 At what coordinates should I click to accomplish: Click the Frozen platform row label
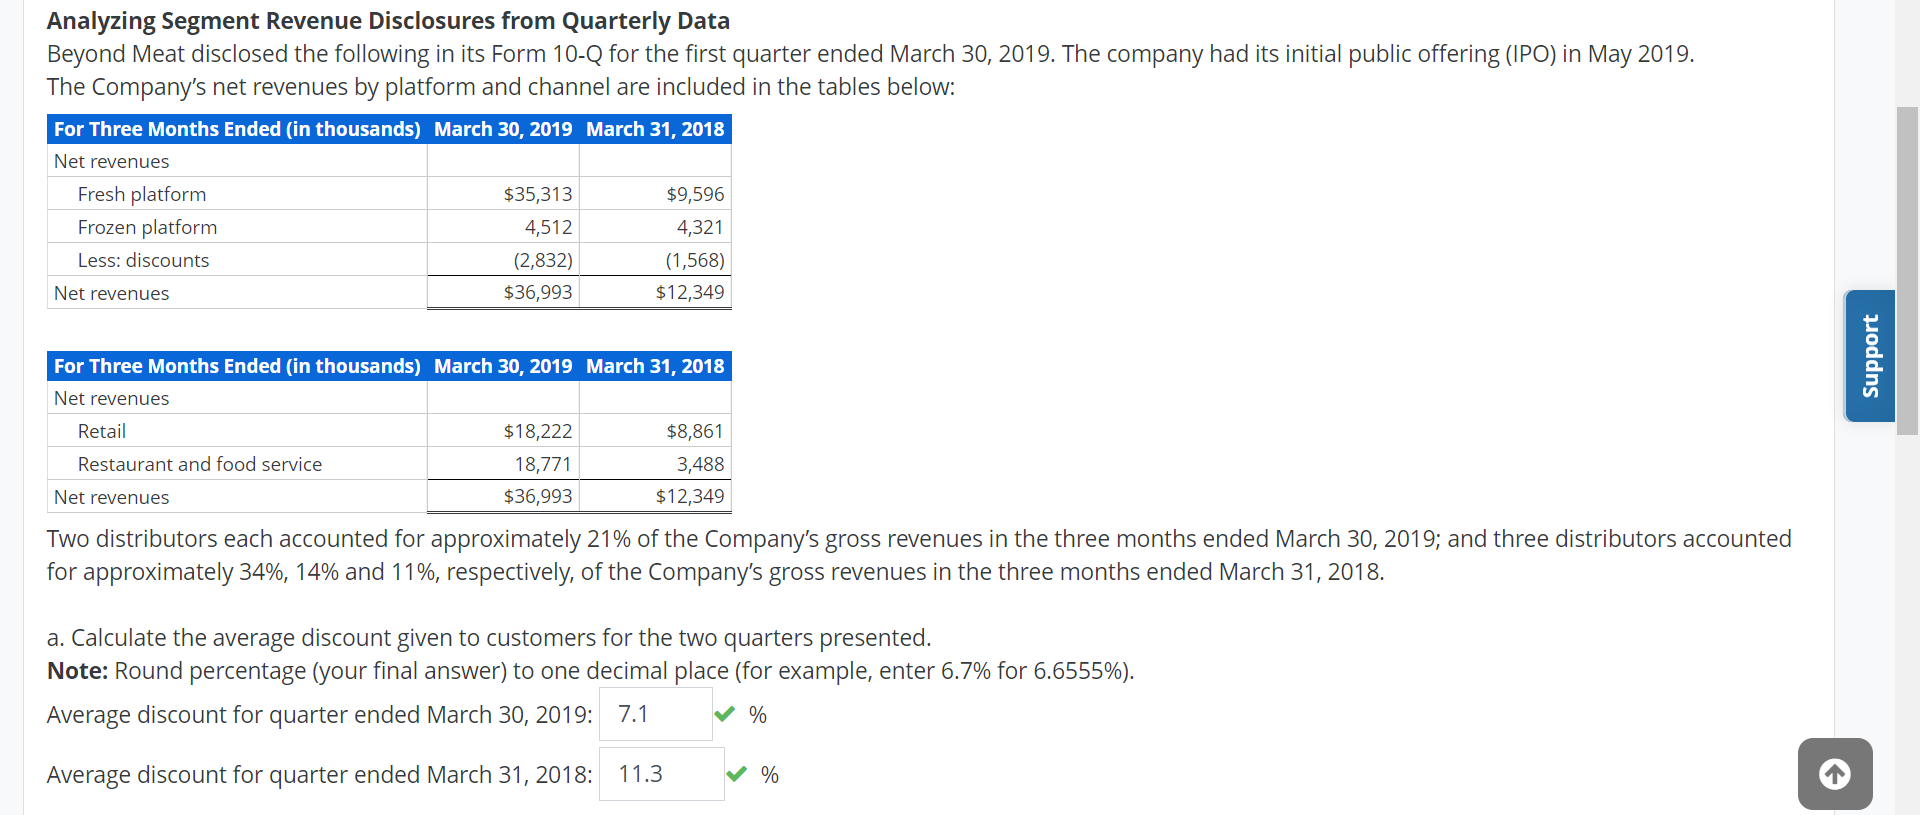(147, 226)
